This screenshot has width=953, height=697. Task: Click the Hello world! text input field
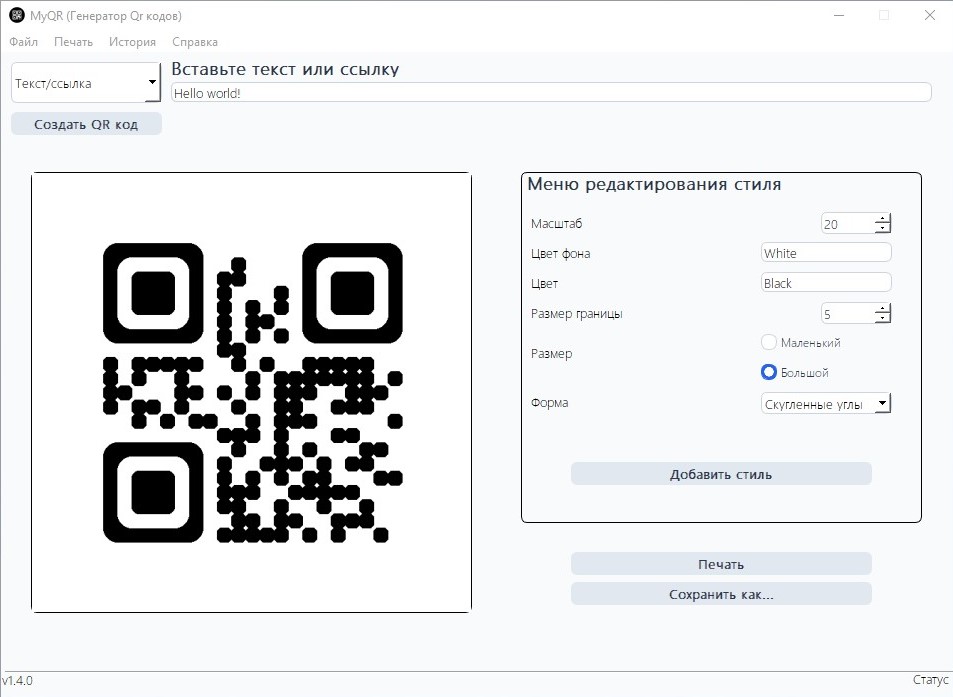coord(551,93)
